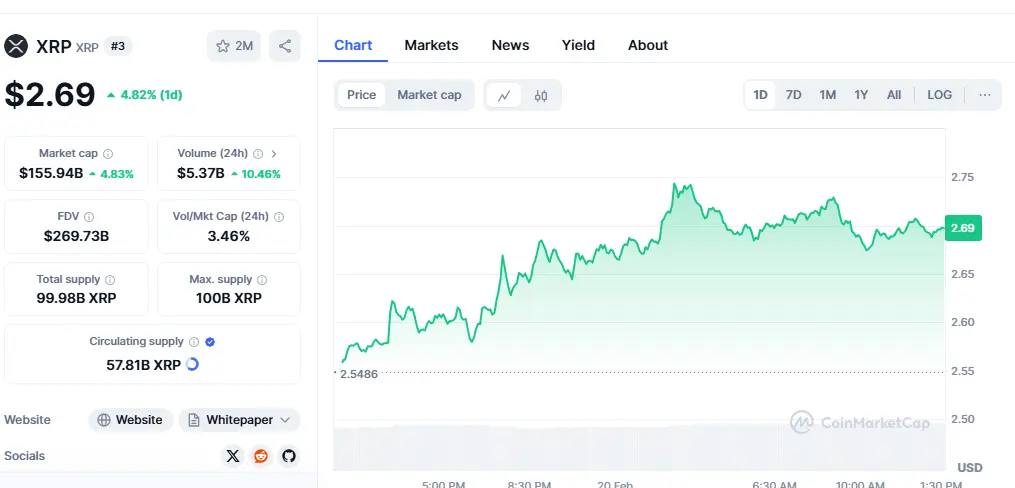Click the share icon next to XRP

click(x=285, y=46)
